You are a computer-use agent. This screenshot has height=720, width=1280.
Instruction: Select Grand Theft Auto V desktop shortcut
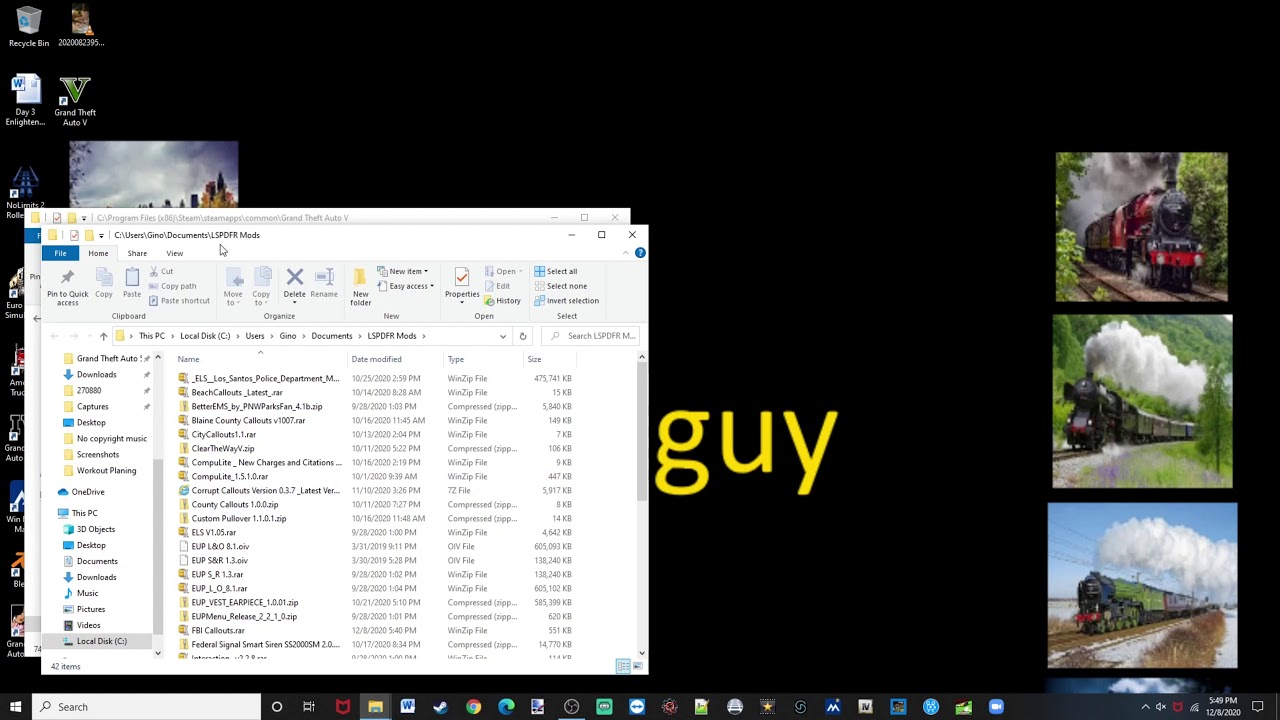coord(75,101)
